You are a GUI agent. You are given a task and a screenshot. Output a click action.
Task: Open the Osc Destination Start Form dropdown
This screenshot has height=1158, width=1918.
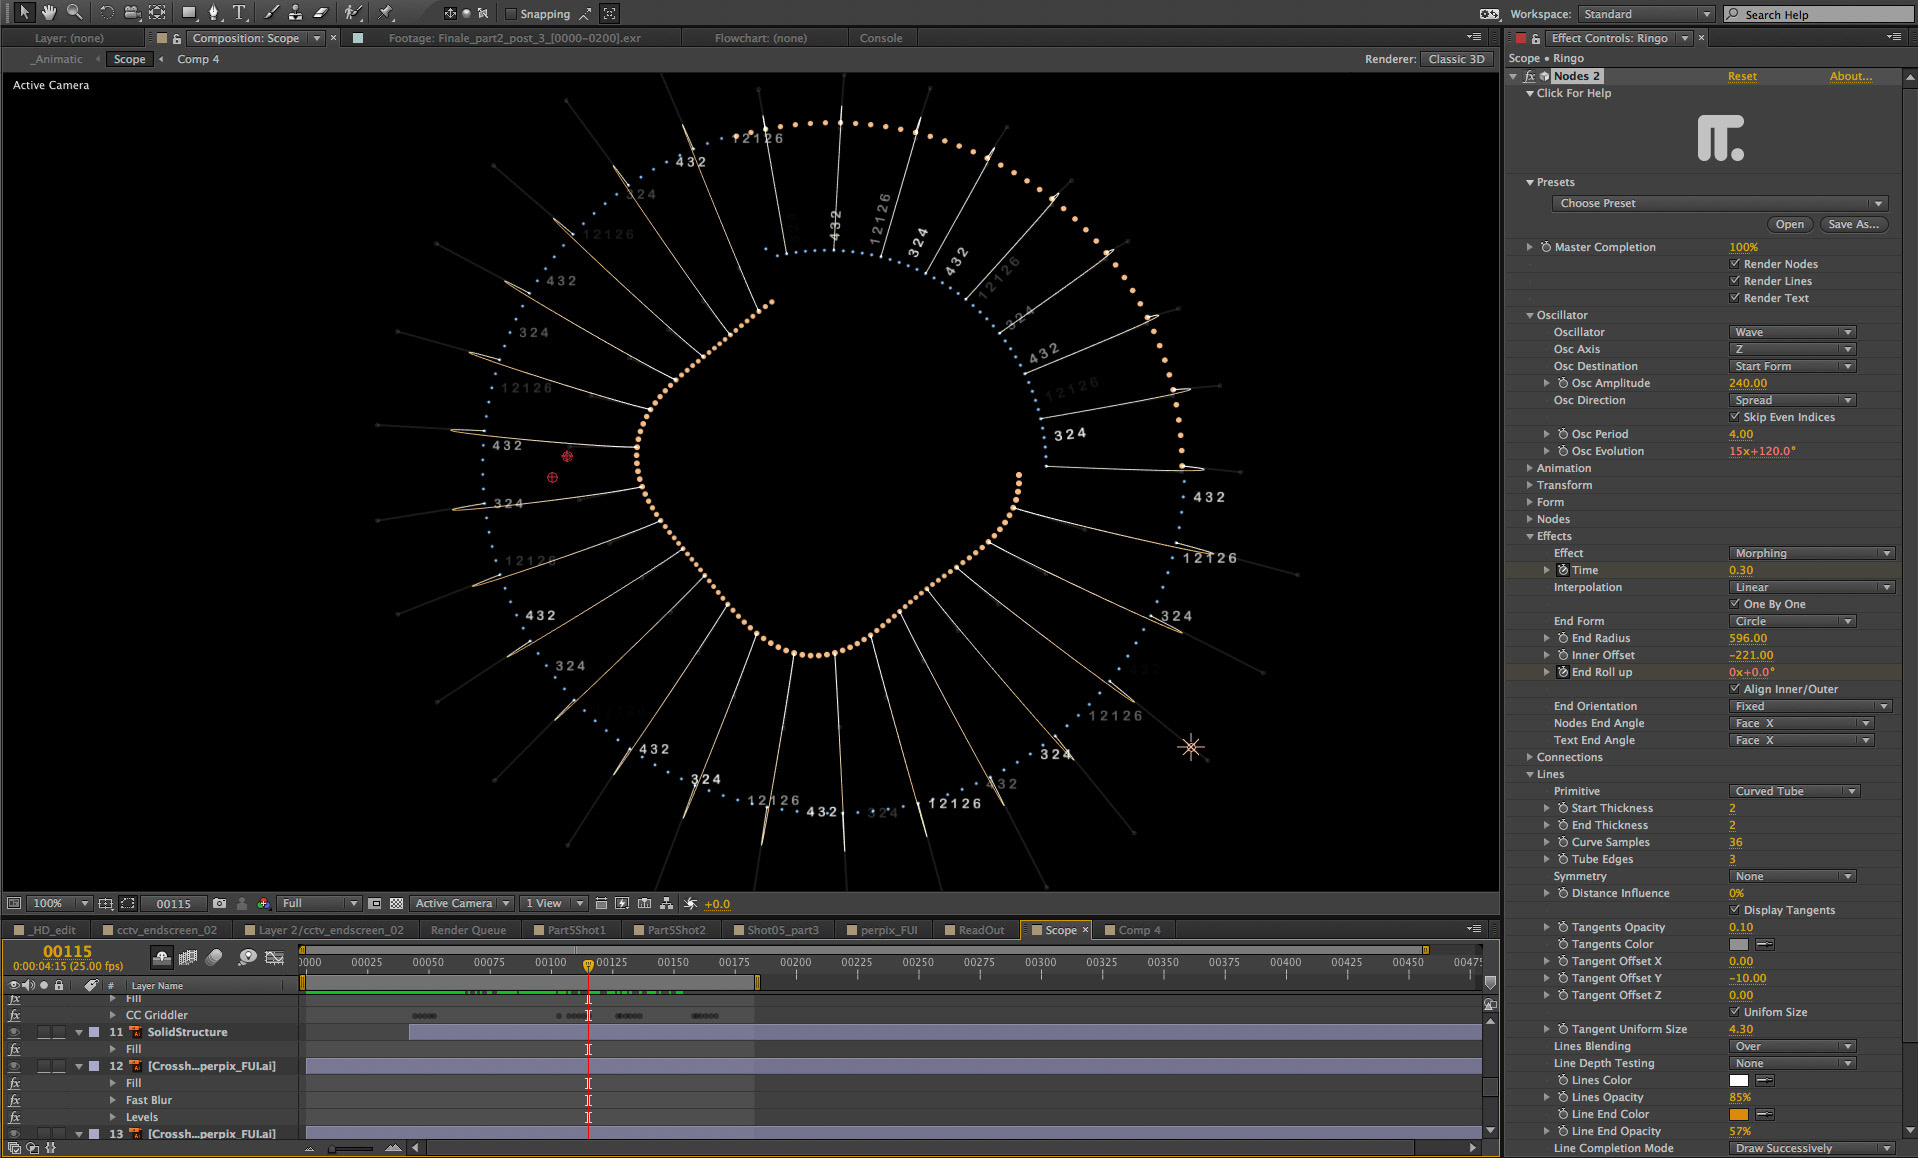(x=1792, y=366)
